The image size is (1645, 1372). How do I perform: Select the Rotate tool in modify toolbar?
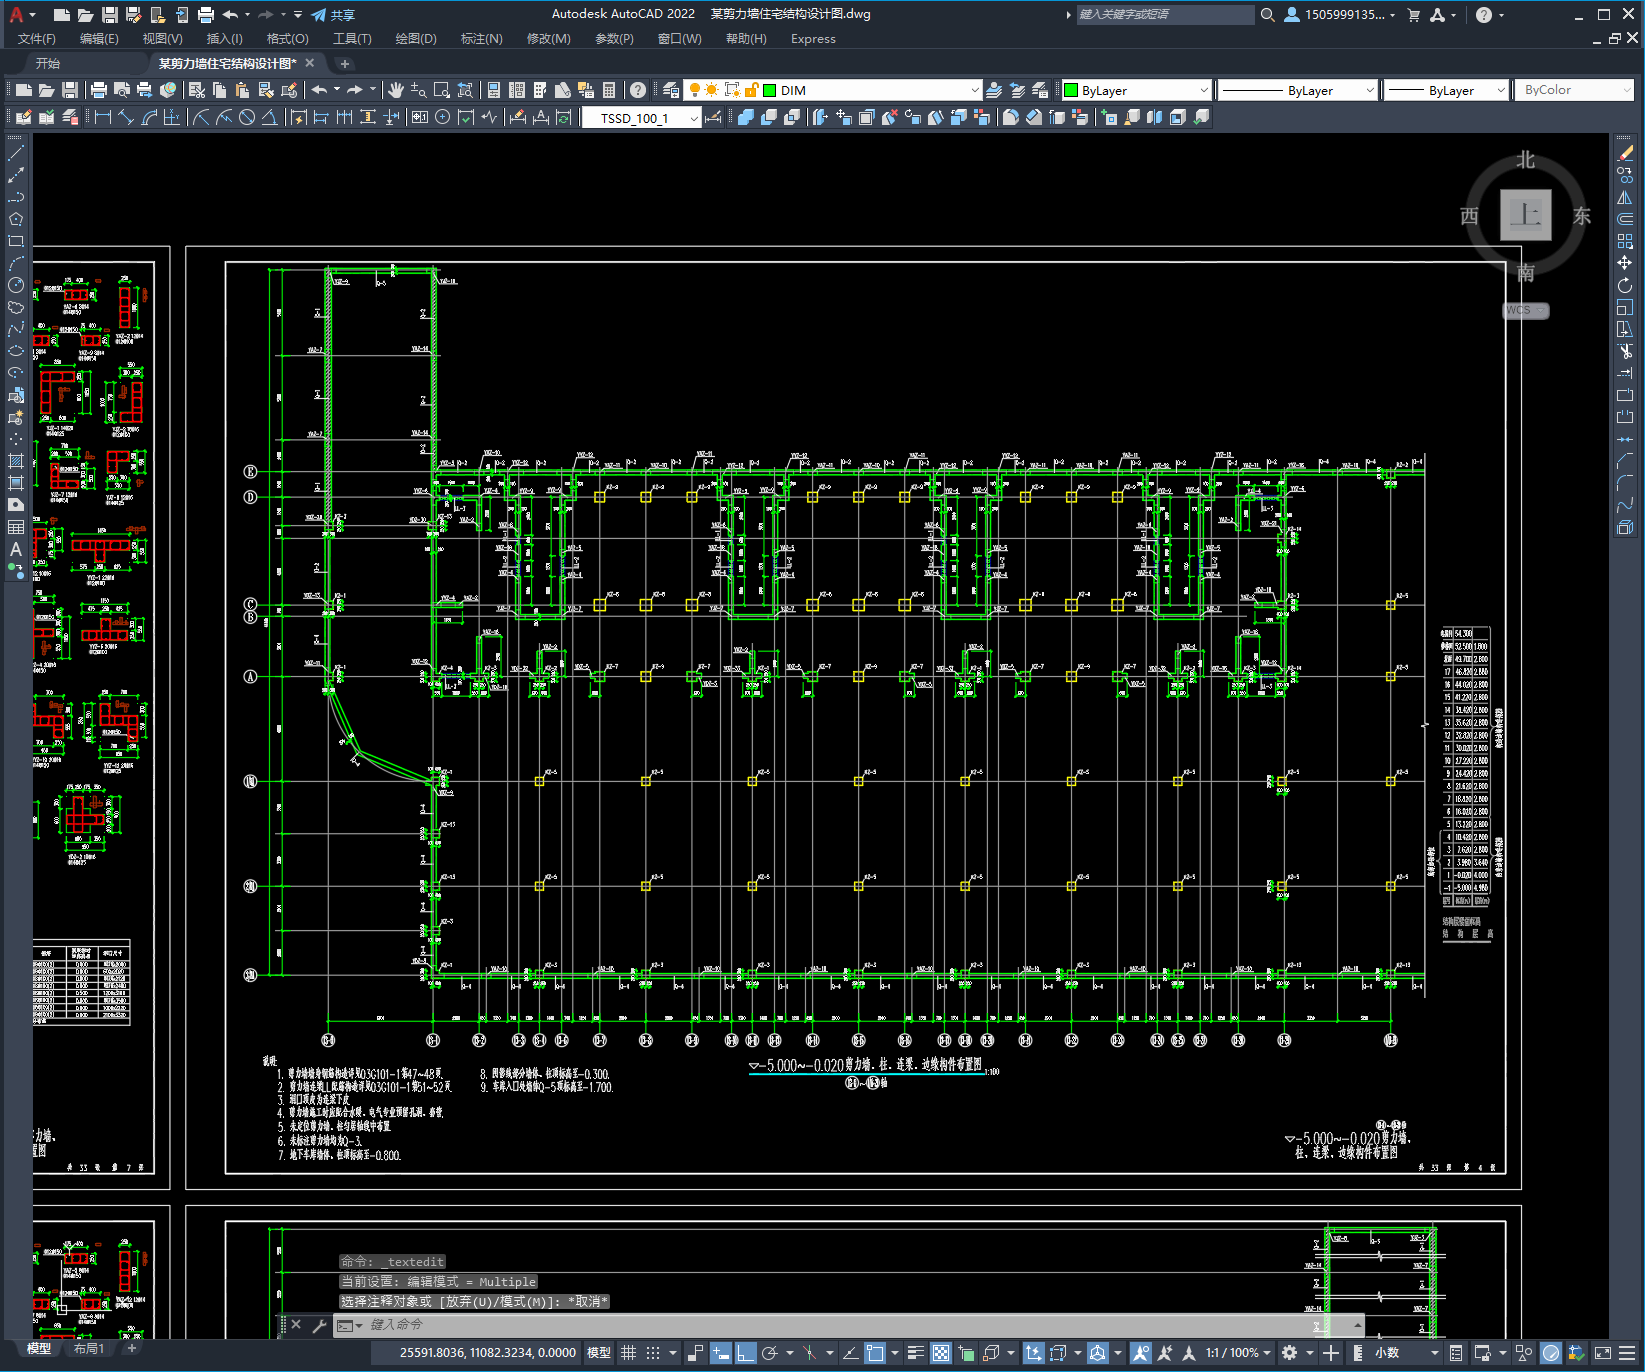(x=1625, y=285)
